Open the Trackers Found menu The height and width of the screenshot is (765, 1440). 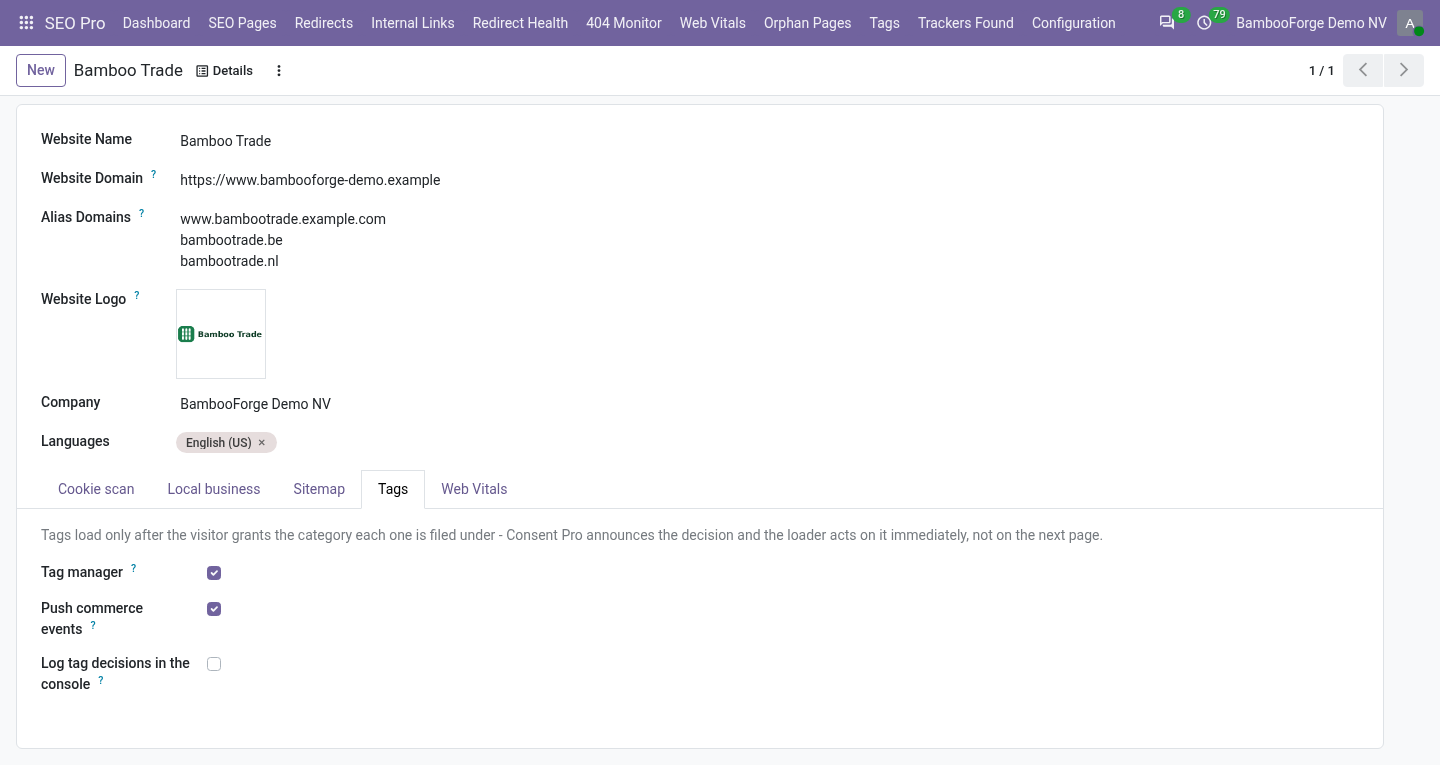click(966, 23)
